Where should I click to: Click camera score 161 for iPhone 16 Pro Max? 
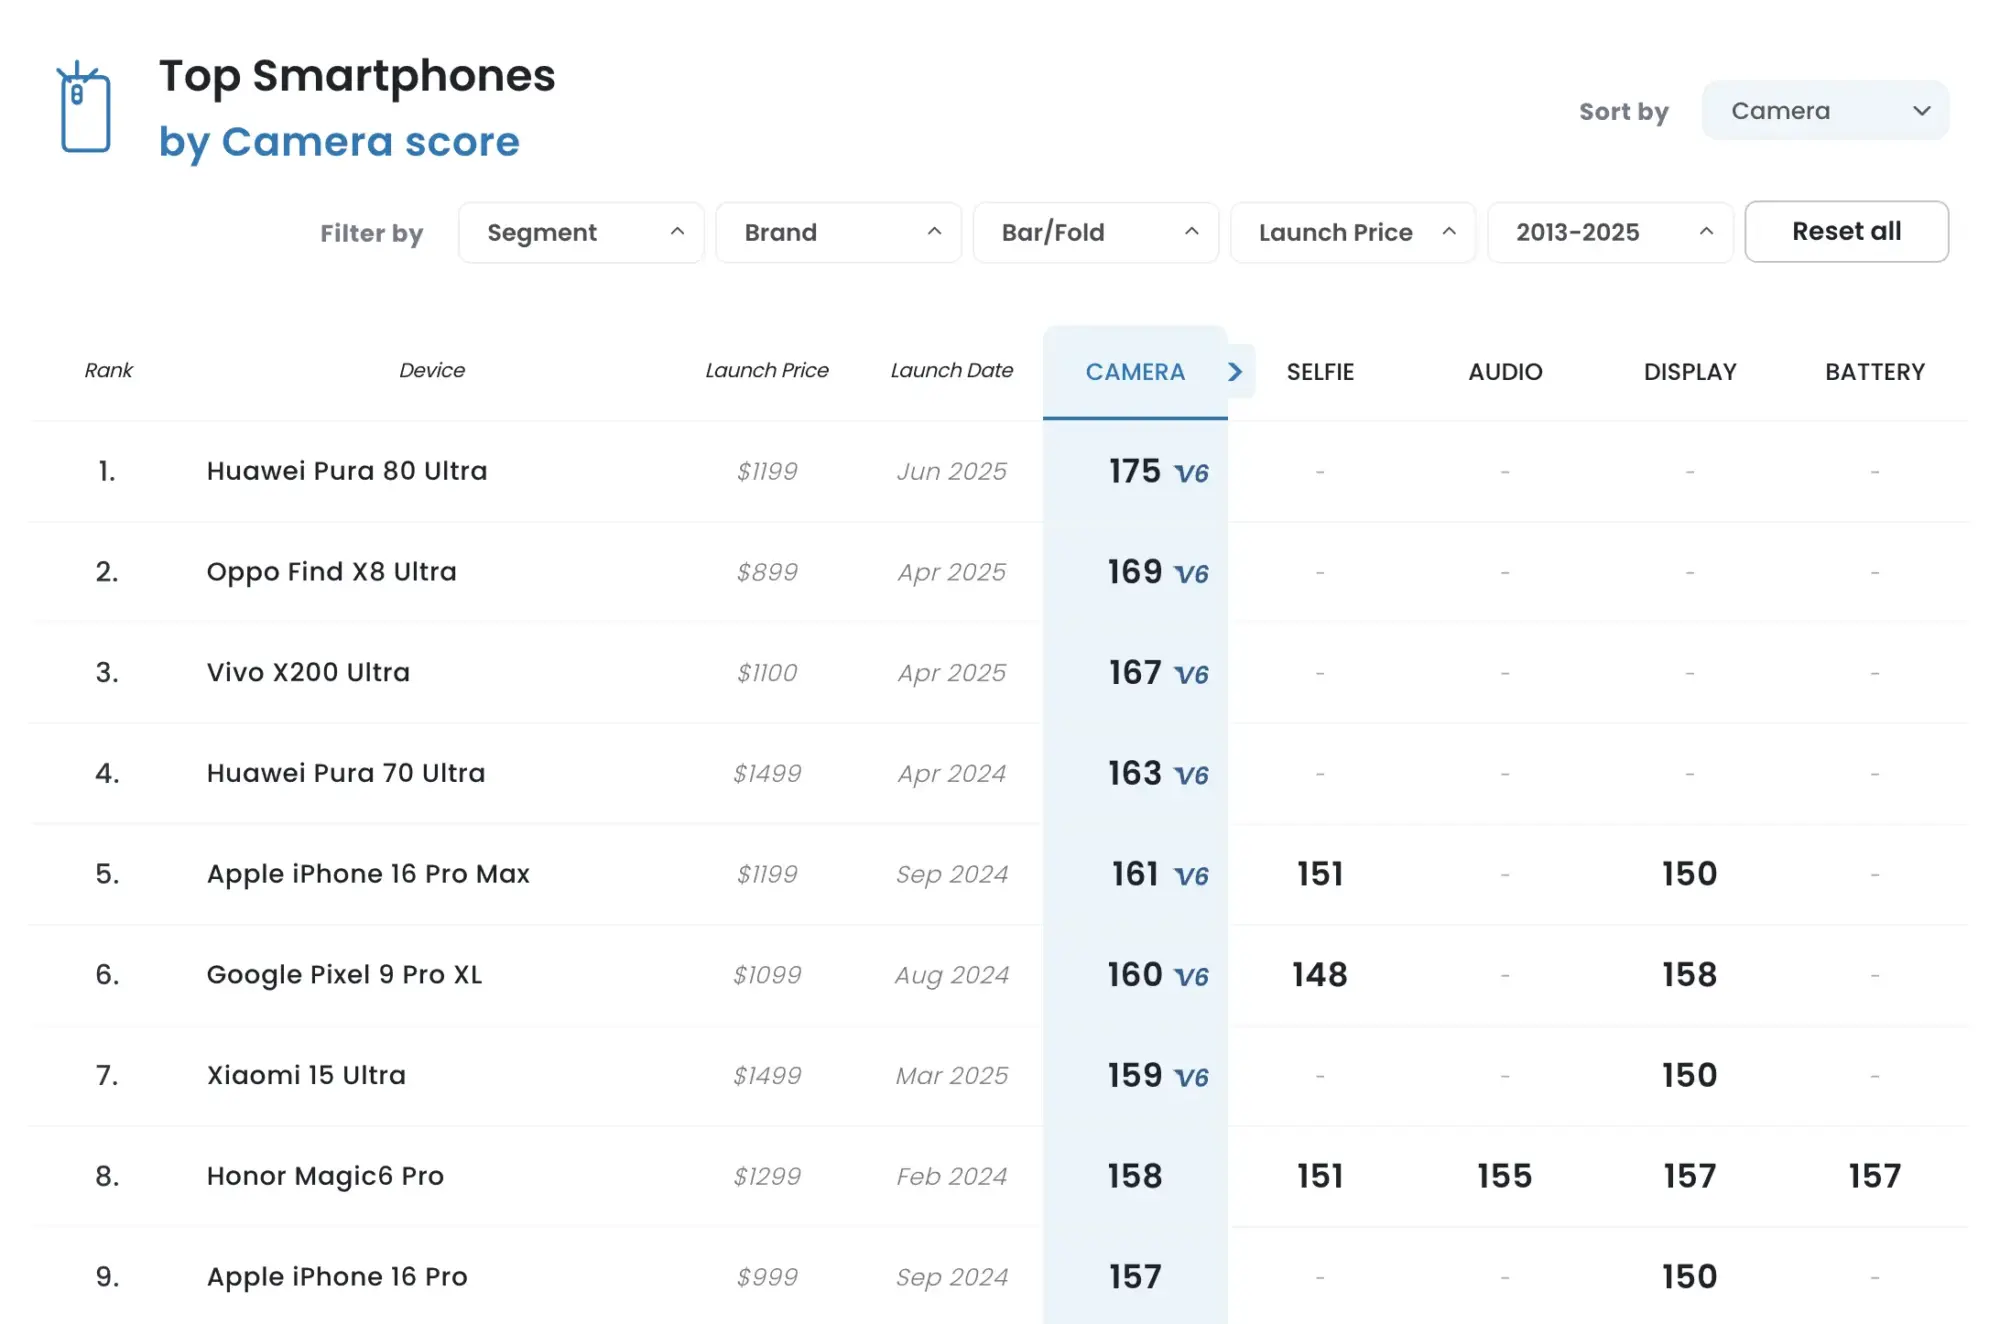pos(1135,874)
